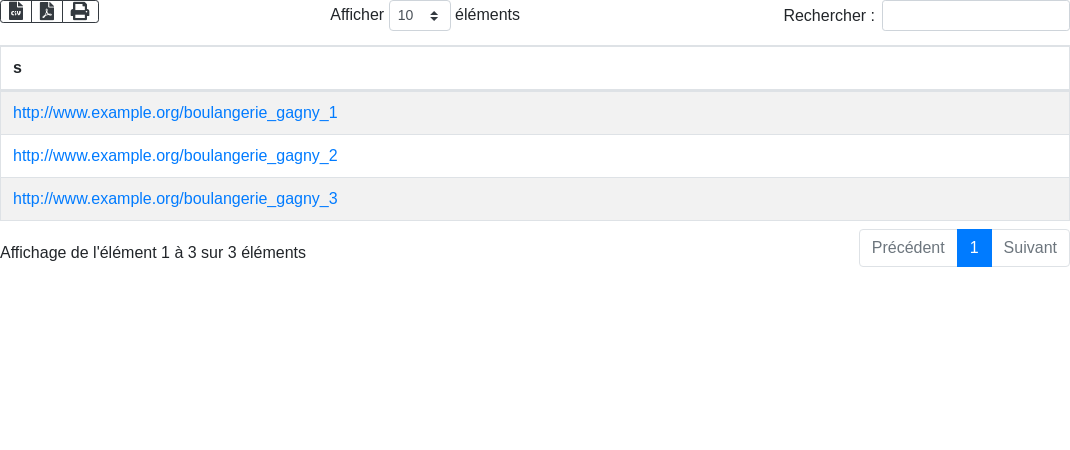Click empty space in the second table row
The height and width of the screenshot is (450, 1070).
click(x=700, y=156)
